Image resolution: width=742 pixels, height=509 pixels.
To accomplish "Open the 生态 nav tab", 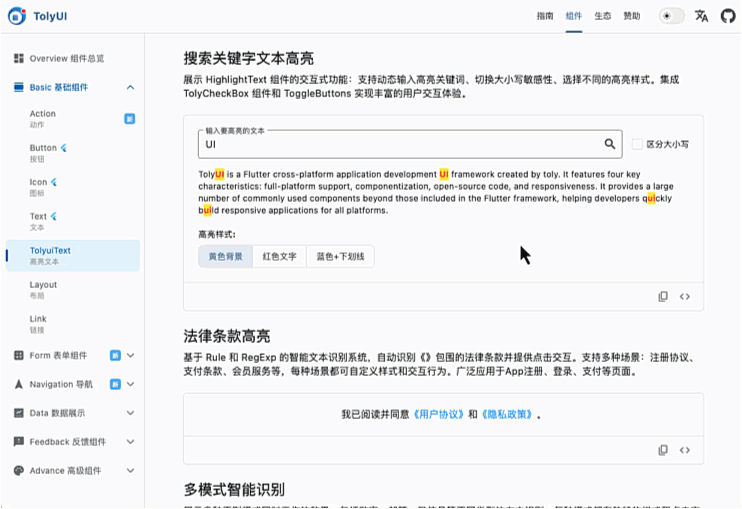I will [602, 16].
